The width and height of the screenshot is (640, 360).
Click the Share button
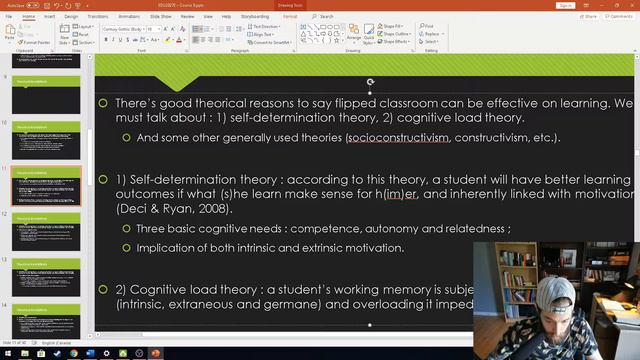coord(588,17)
